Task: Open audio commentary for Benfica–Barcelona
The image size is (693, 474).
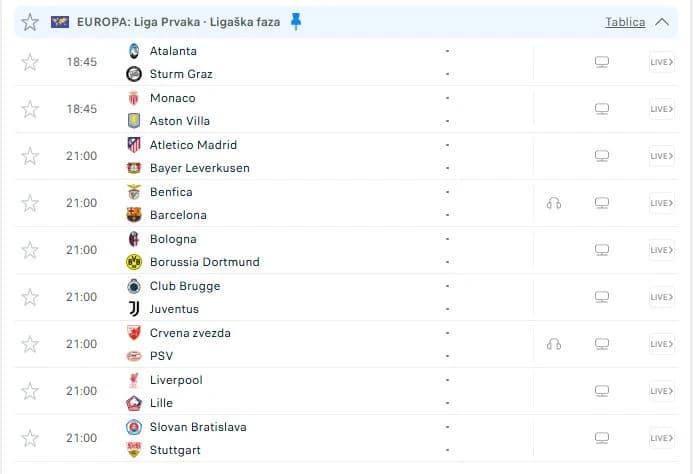Action: (554, 203)
